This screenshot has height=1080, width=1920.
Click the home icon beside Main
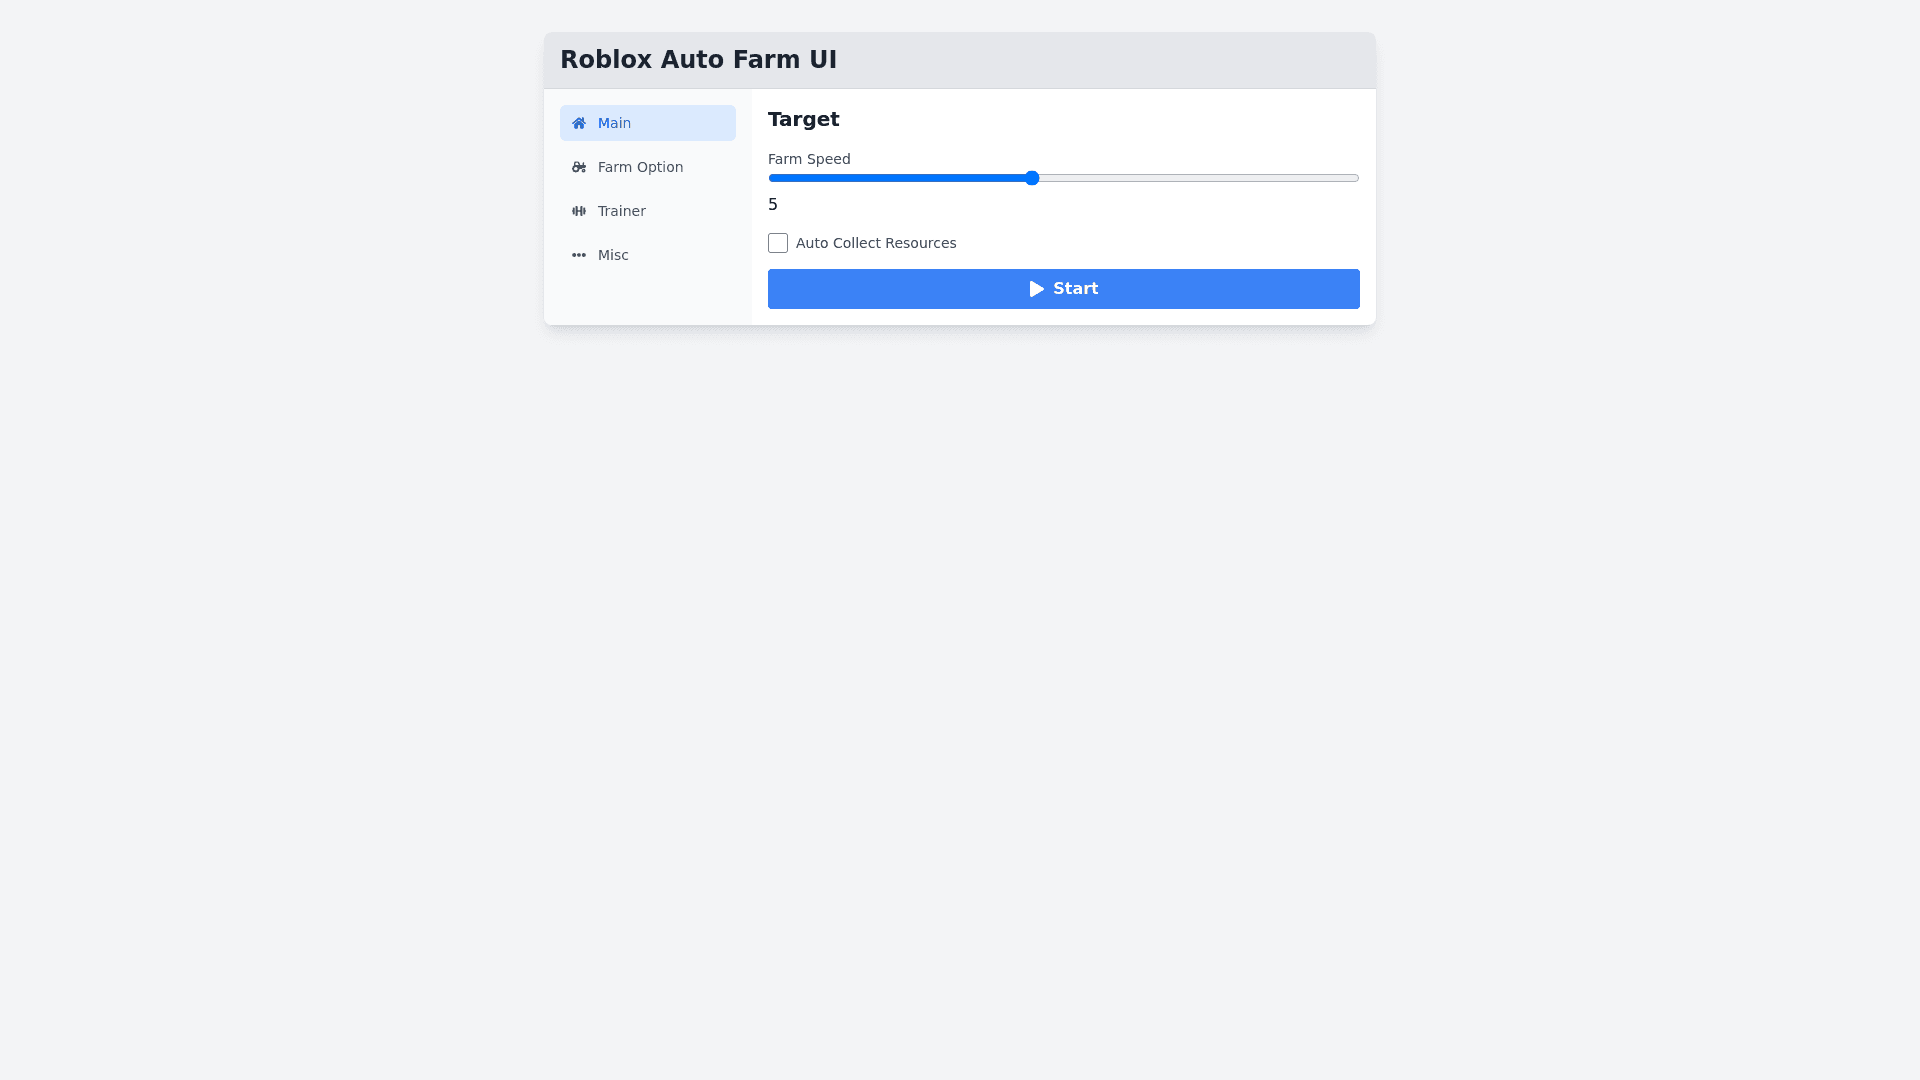click(579, 123)
